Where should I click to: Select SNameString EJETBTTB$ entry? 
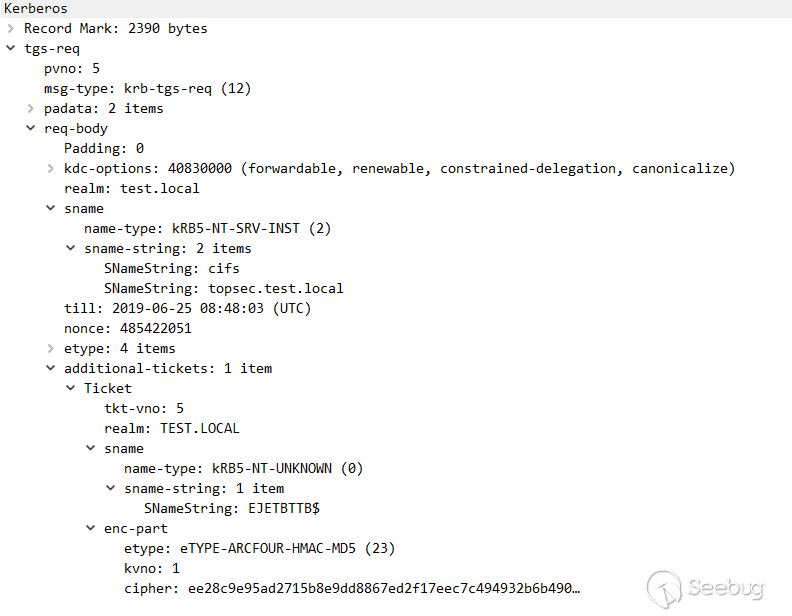[x=231, y=508]
